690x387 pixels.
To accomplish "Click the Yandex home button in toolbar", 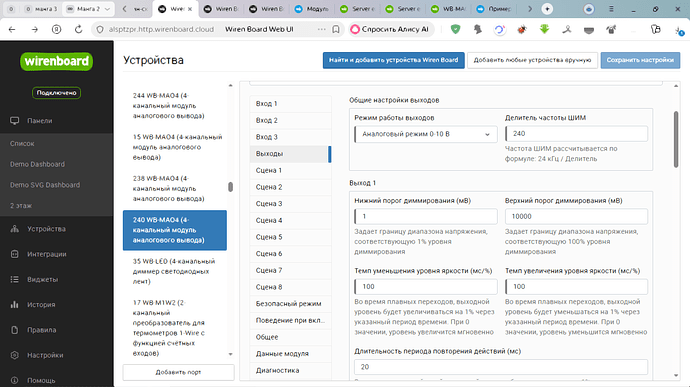I will (56, 29).
